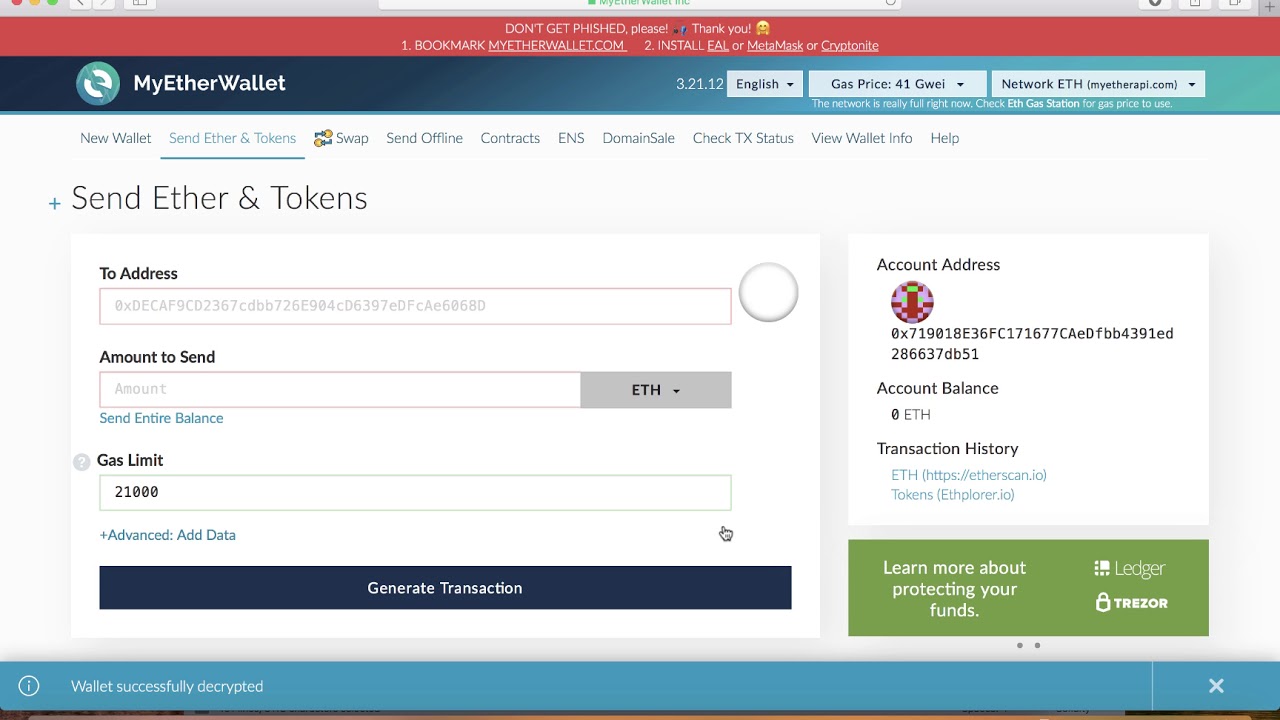Screen dimensions: 1280x720
Task: Open the Help tab
Action: 944,138
